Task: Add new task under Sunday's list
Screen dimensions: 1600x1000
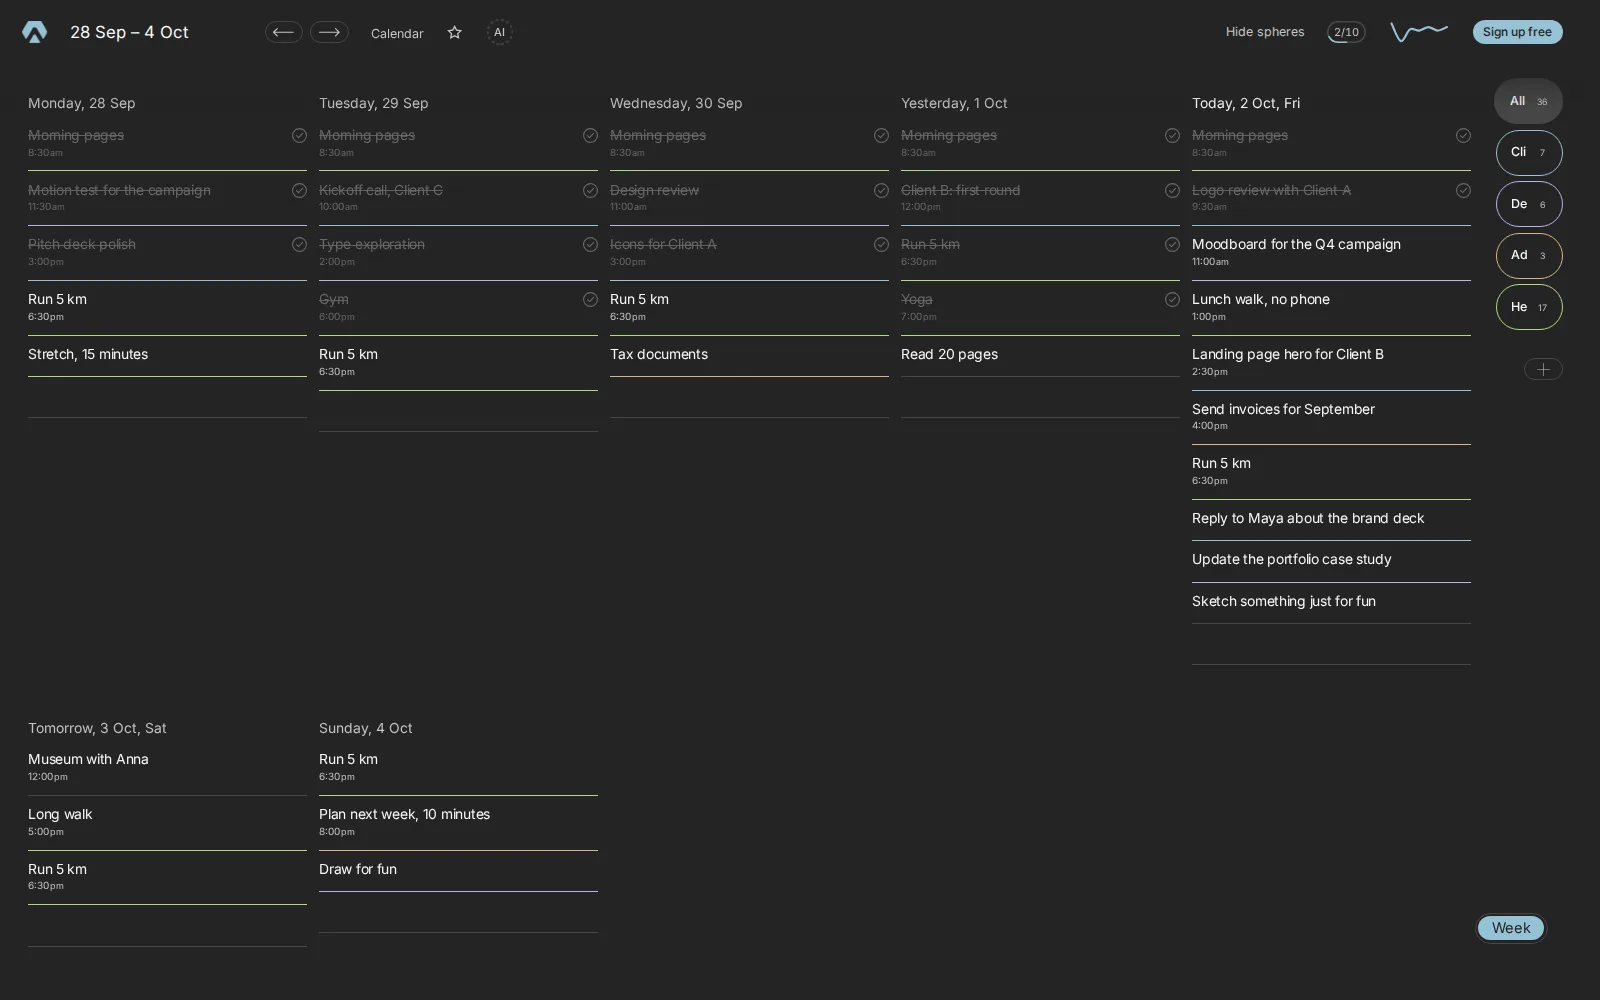Action: click(458, 913)
